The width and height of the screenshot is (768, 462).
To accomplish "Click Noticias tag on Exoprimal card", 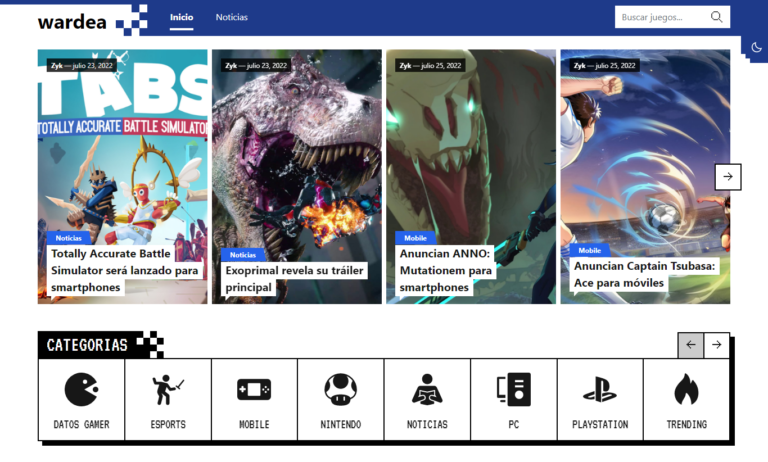I will (243, 255).
